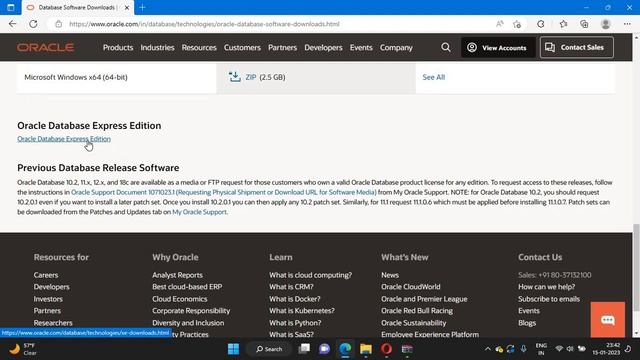Open the Partners menu in the header
This screenshot has width=640, height=360.
pos(282,47)
